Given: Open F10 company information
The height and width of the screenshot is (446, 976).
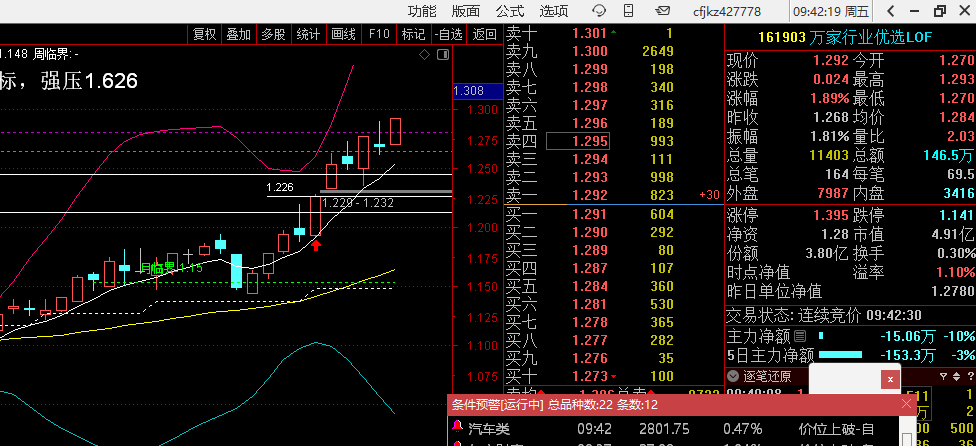Looking at the screenshot, I should pyautogui.click(x=378, y=34).
